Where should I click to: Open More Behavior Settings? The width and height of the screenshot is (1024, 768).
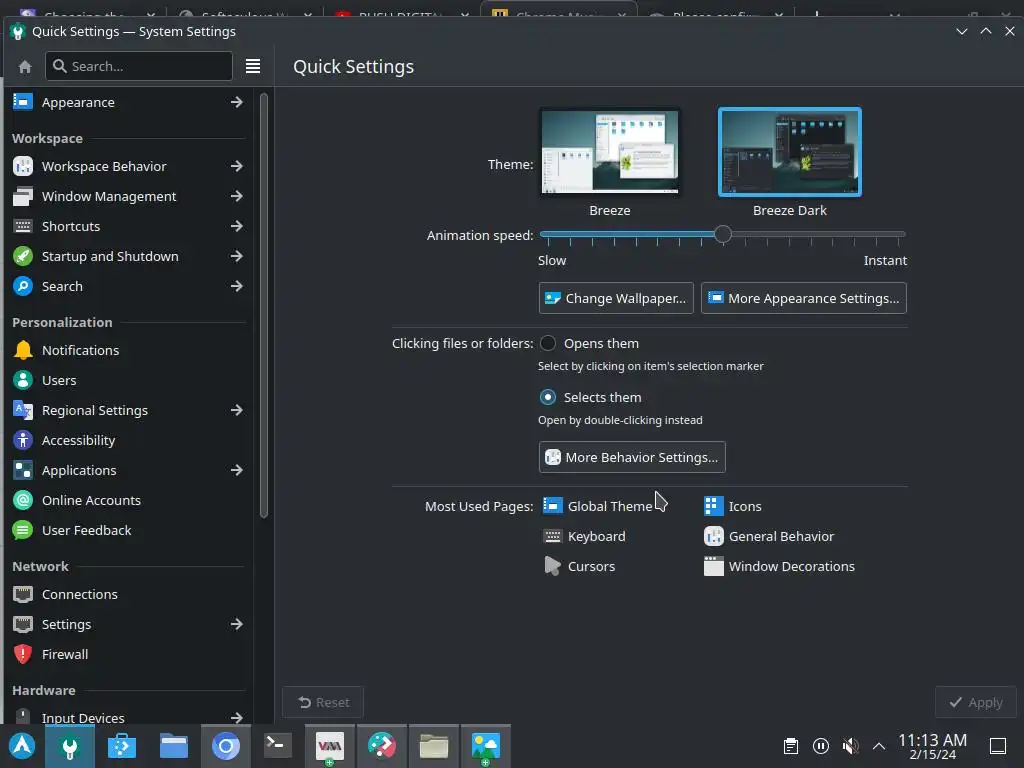click(632, 457)
